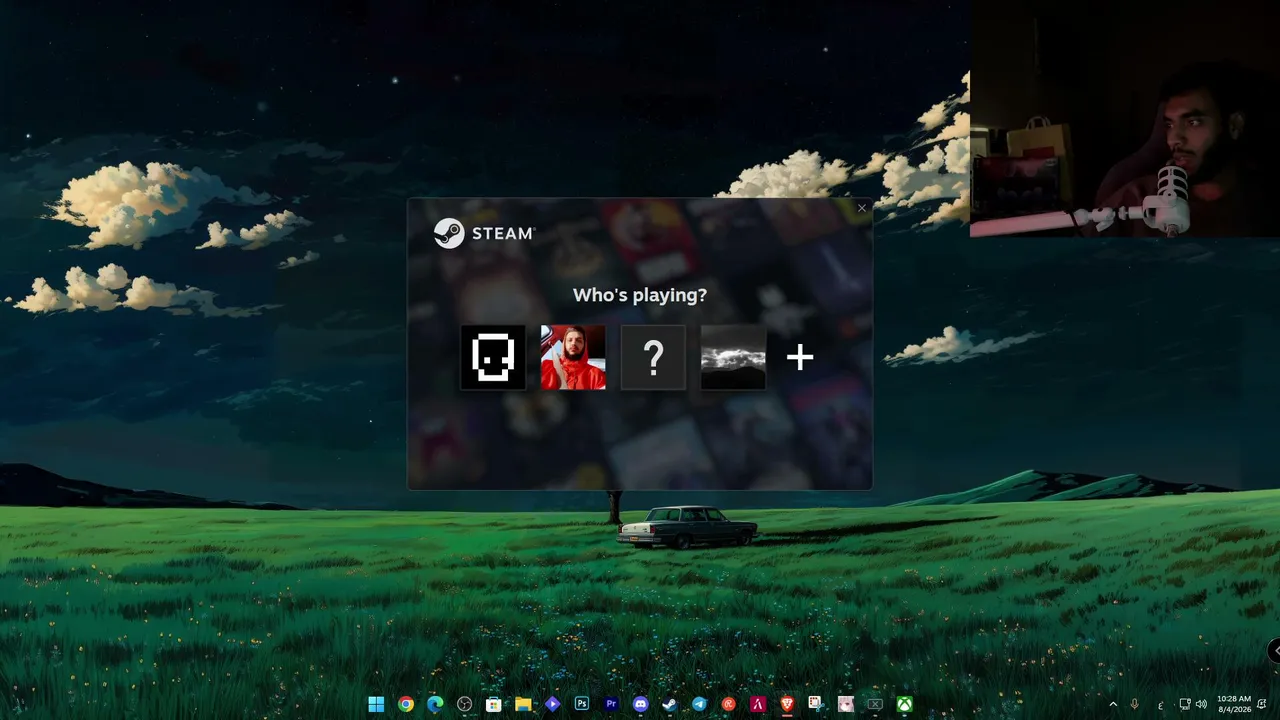Open the notifications bell in system tray

point(1263,704)
